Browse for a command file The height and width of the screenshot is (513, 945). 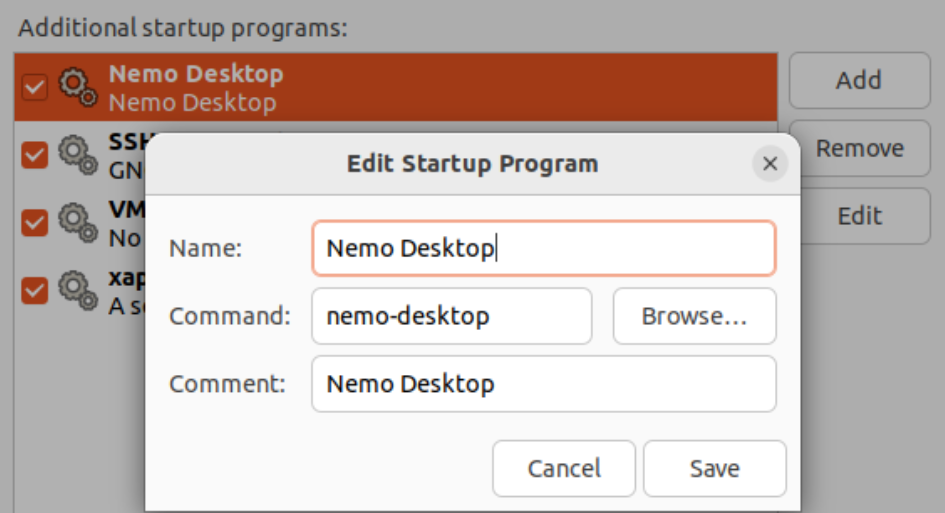(694, 316)
